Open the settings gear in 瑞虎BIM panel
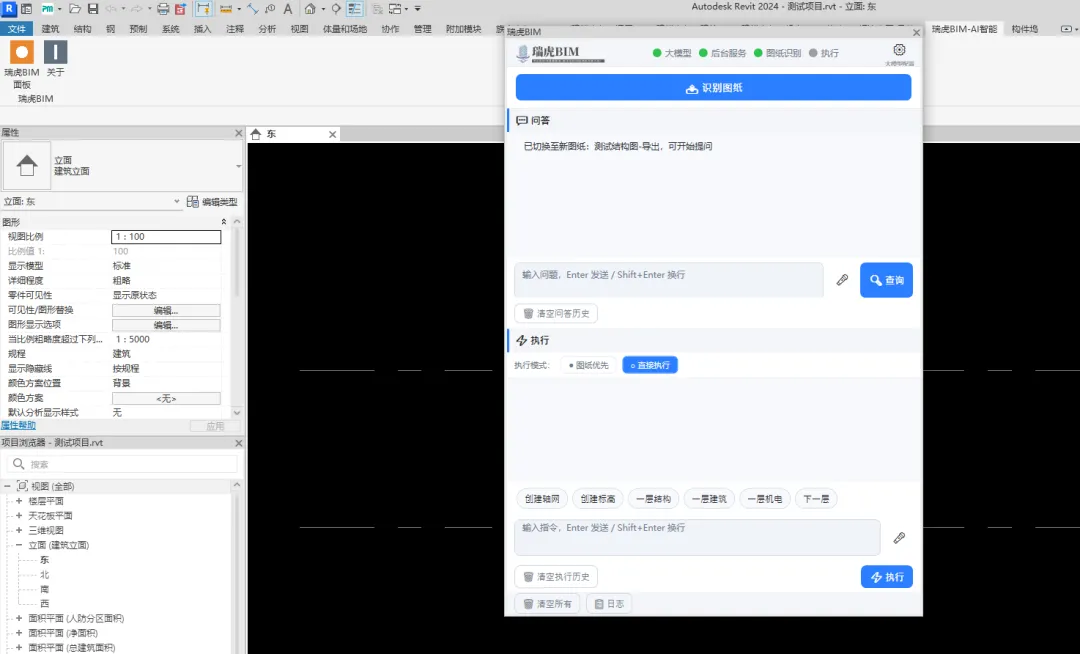Image resolution: width=1080 pixels, height=654 pixels. [x=899, y=50]
